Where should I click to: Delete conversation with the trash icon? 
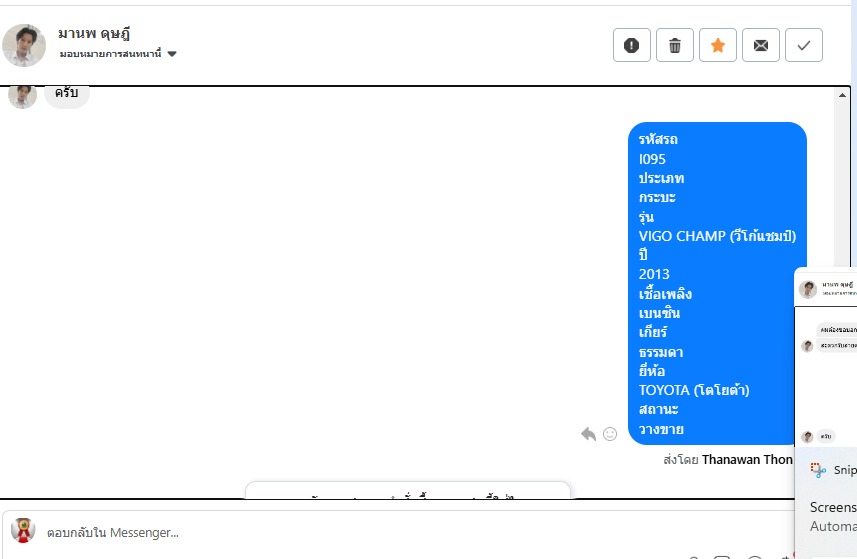tap(675, 45)
